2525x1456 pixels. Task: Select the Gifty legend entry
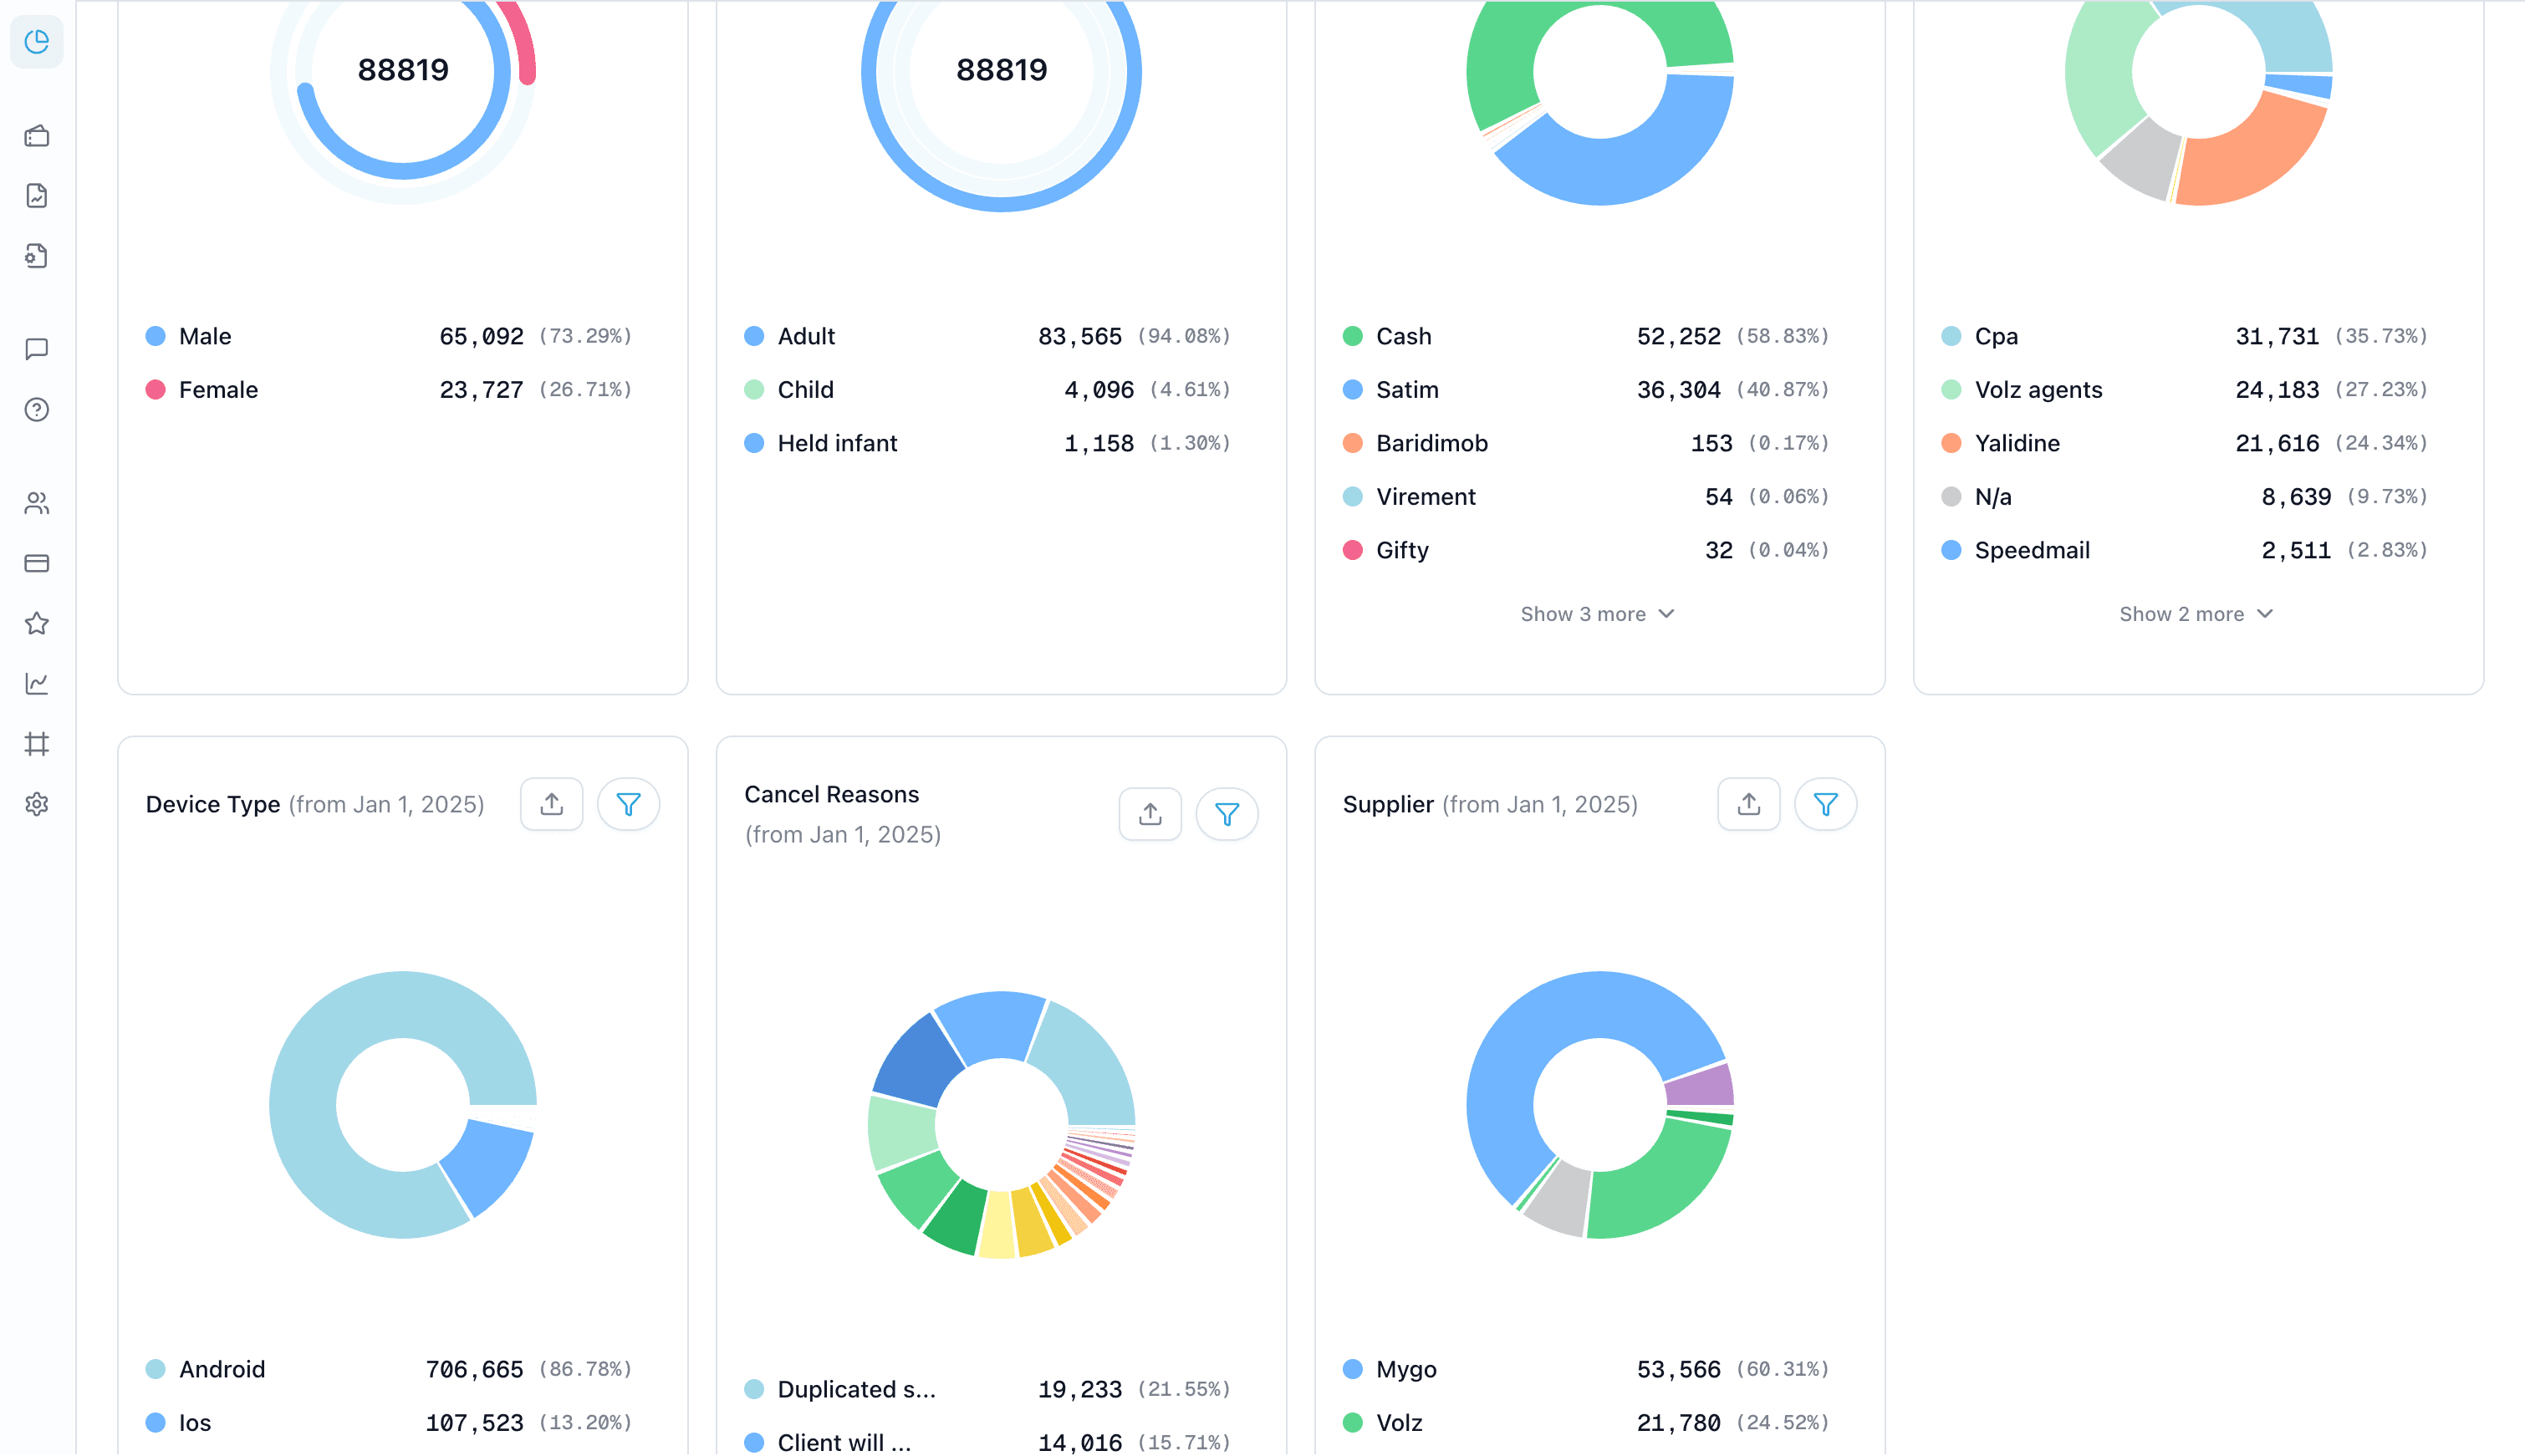coord(1586,550)
